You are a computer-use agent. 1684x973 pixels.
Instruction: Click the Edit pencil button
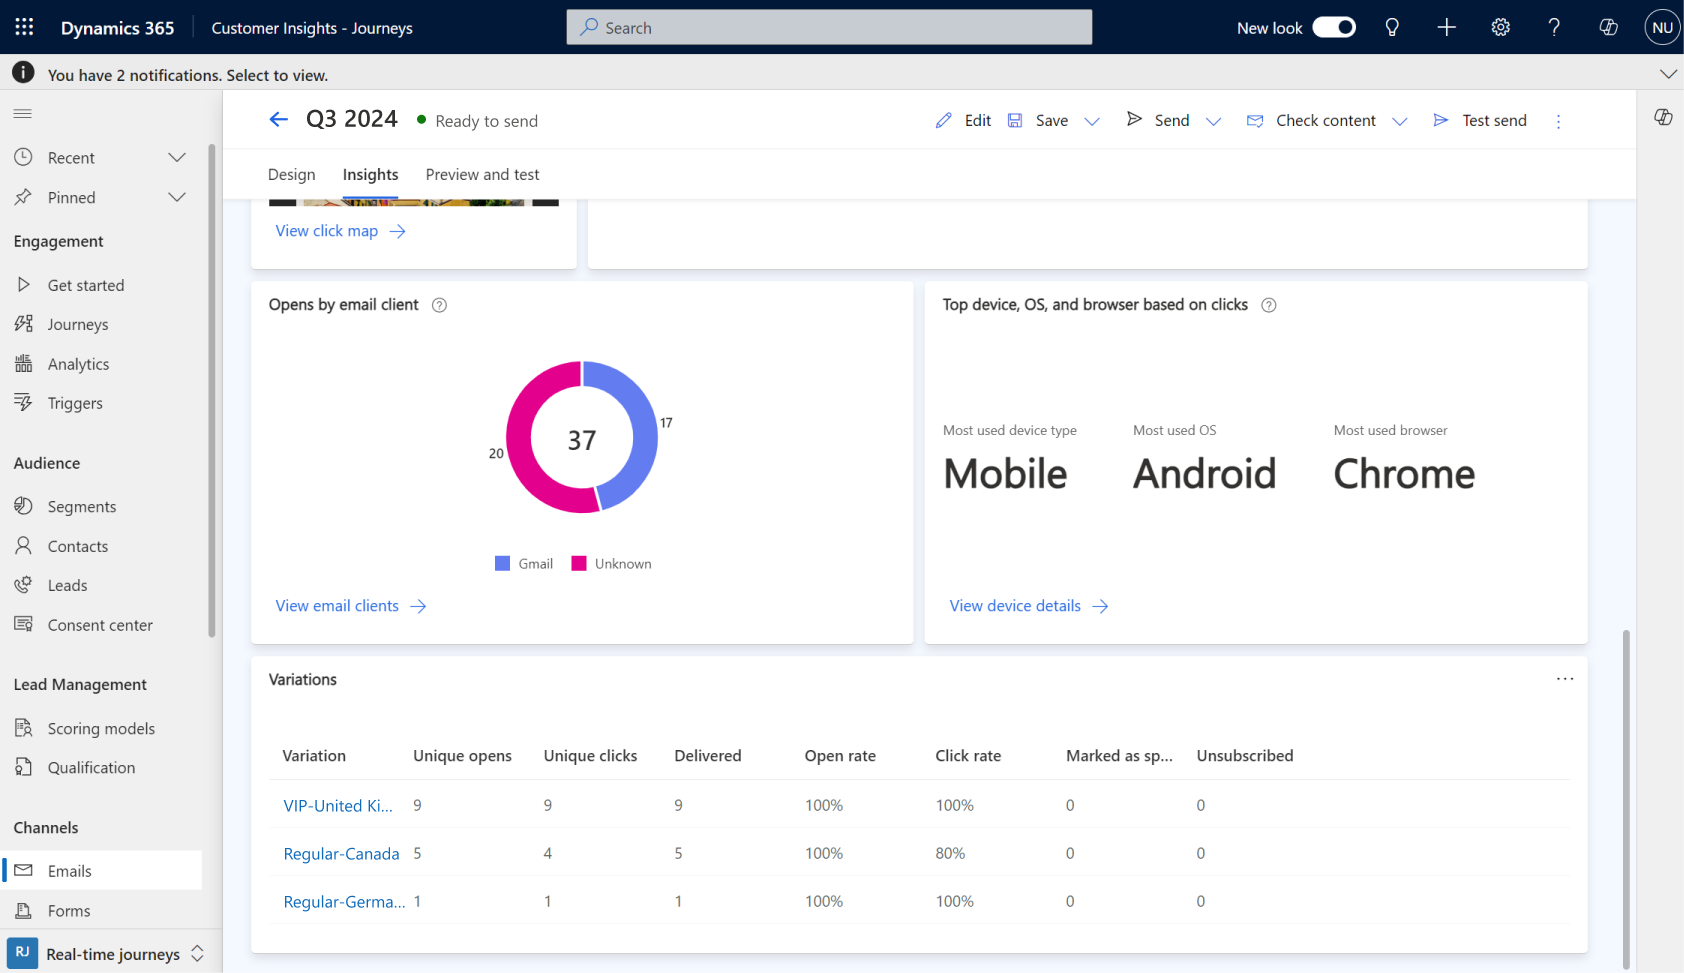pyautogui.click(x=963, y=120)
